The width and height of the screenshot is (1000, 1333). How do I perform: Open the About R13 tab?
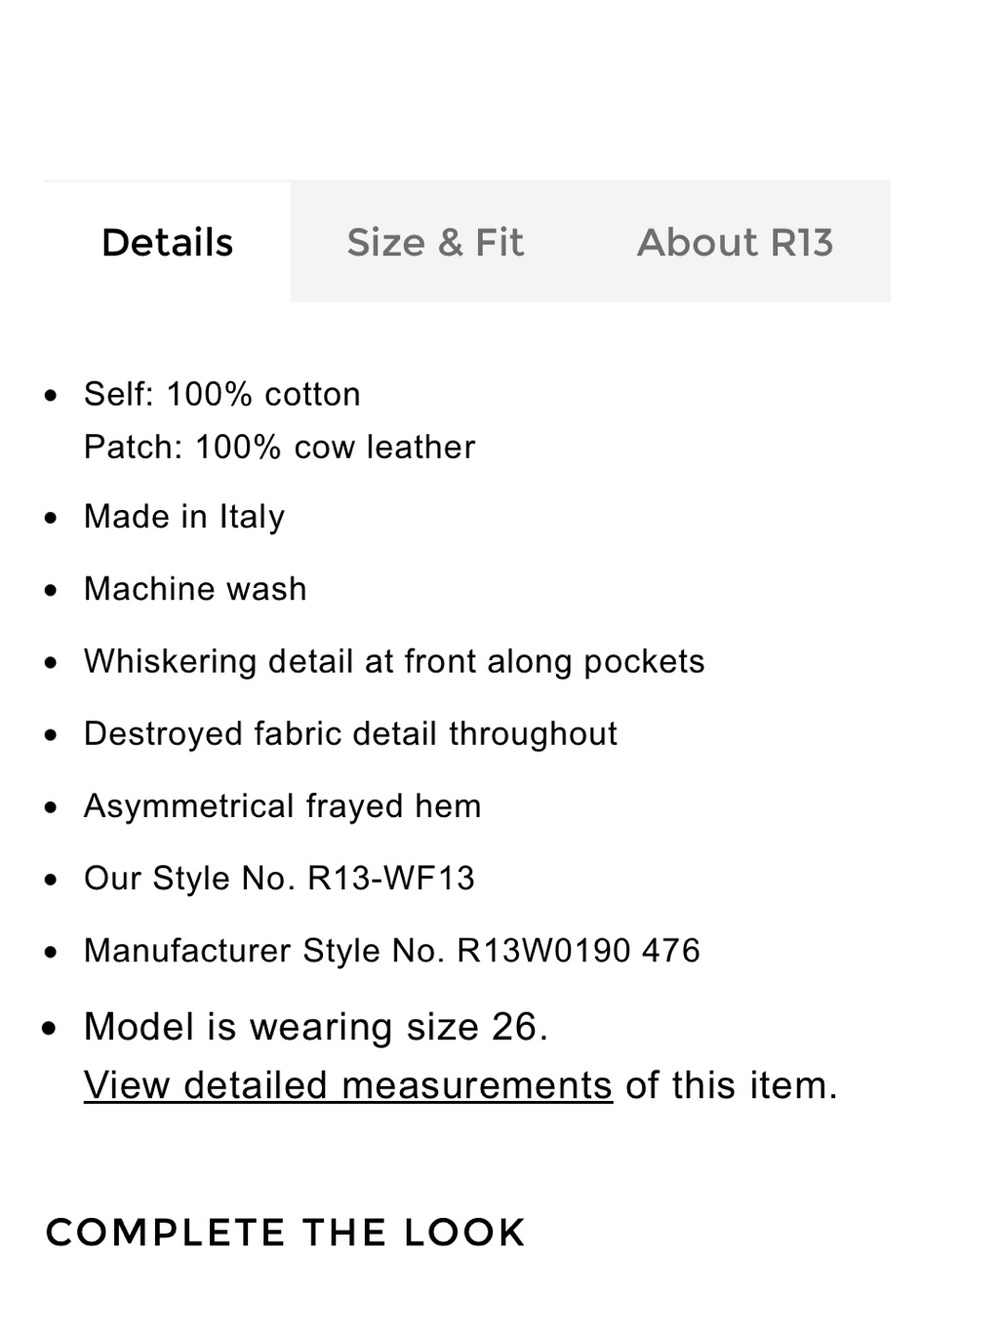735,242
